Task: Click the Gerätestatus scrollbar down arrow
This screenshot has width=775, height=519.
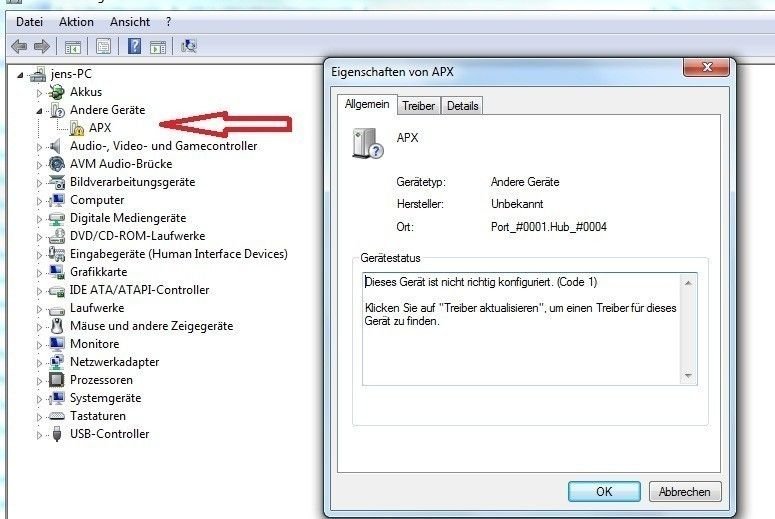Action: [688, 376]
